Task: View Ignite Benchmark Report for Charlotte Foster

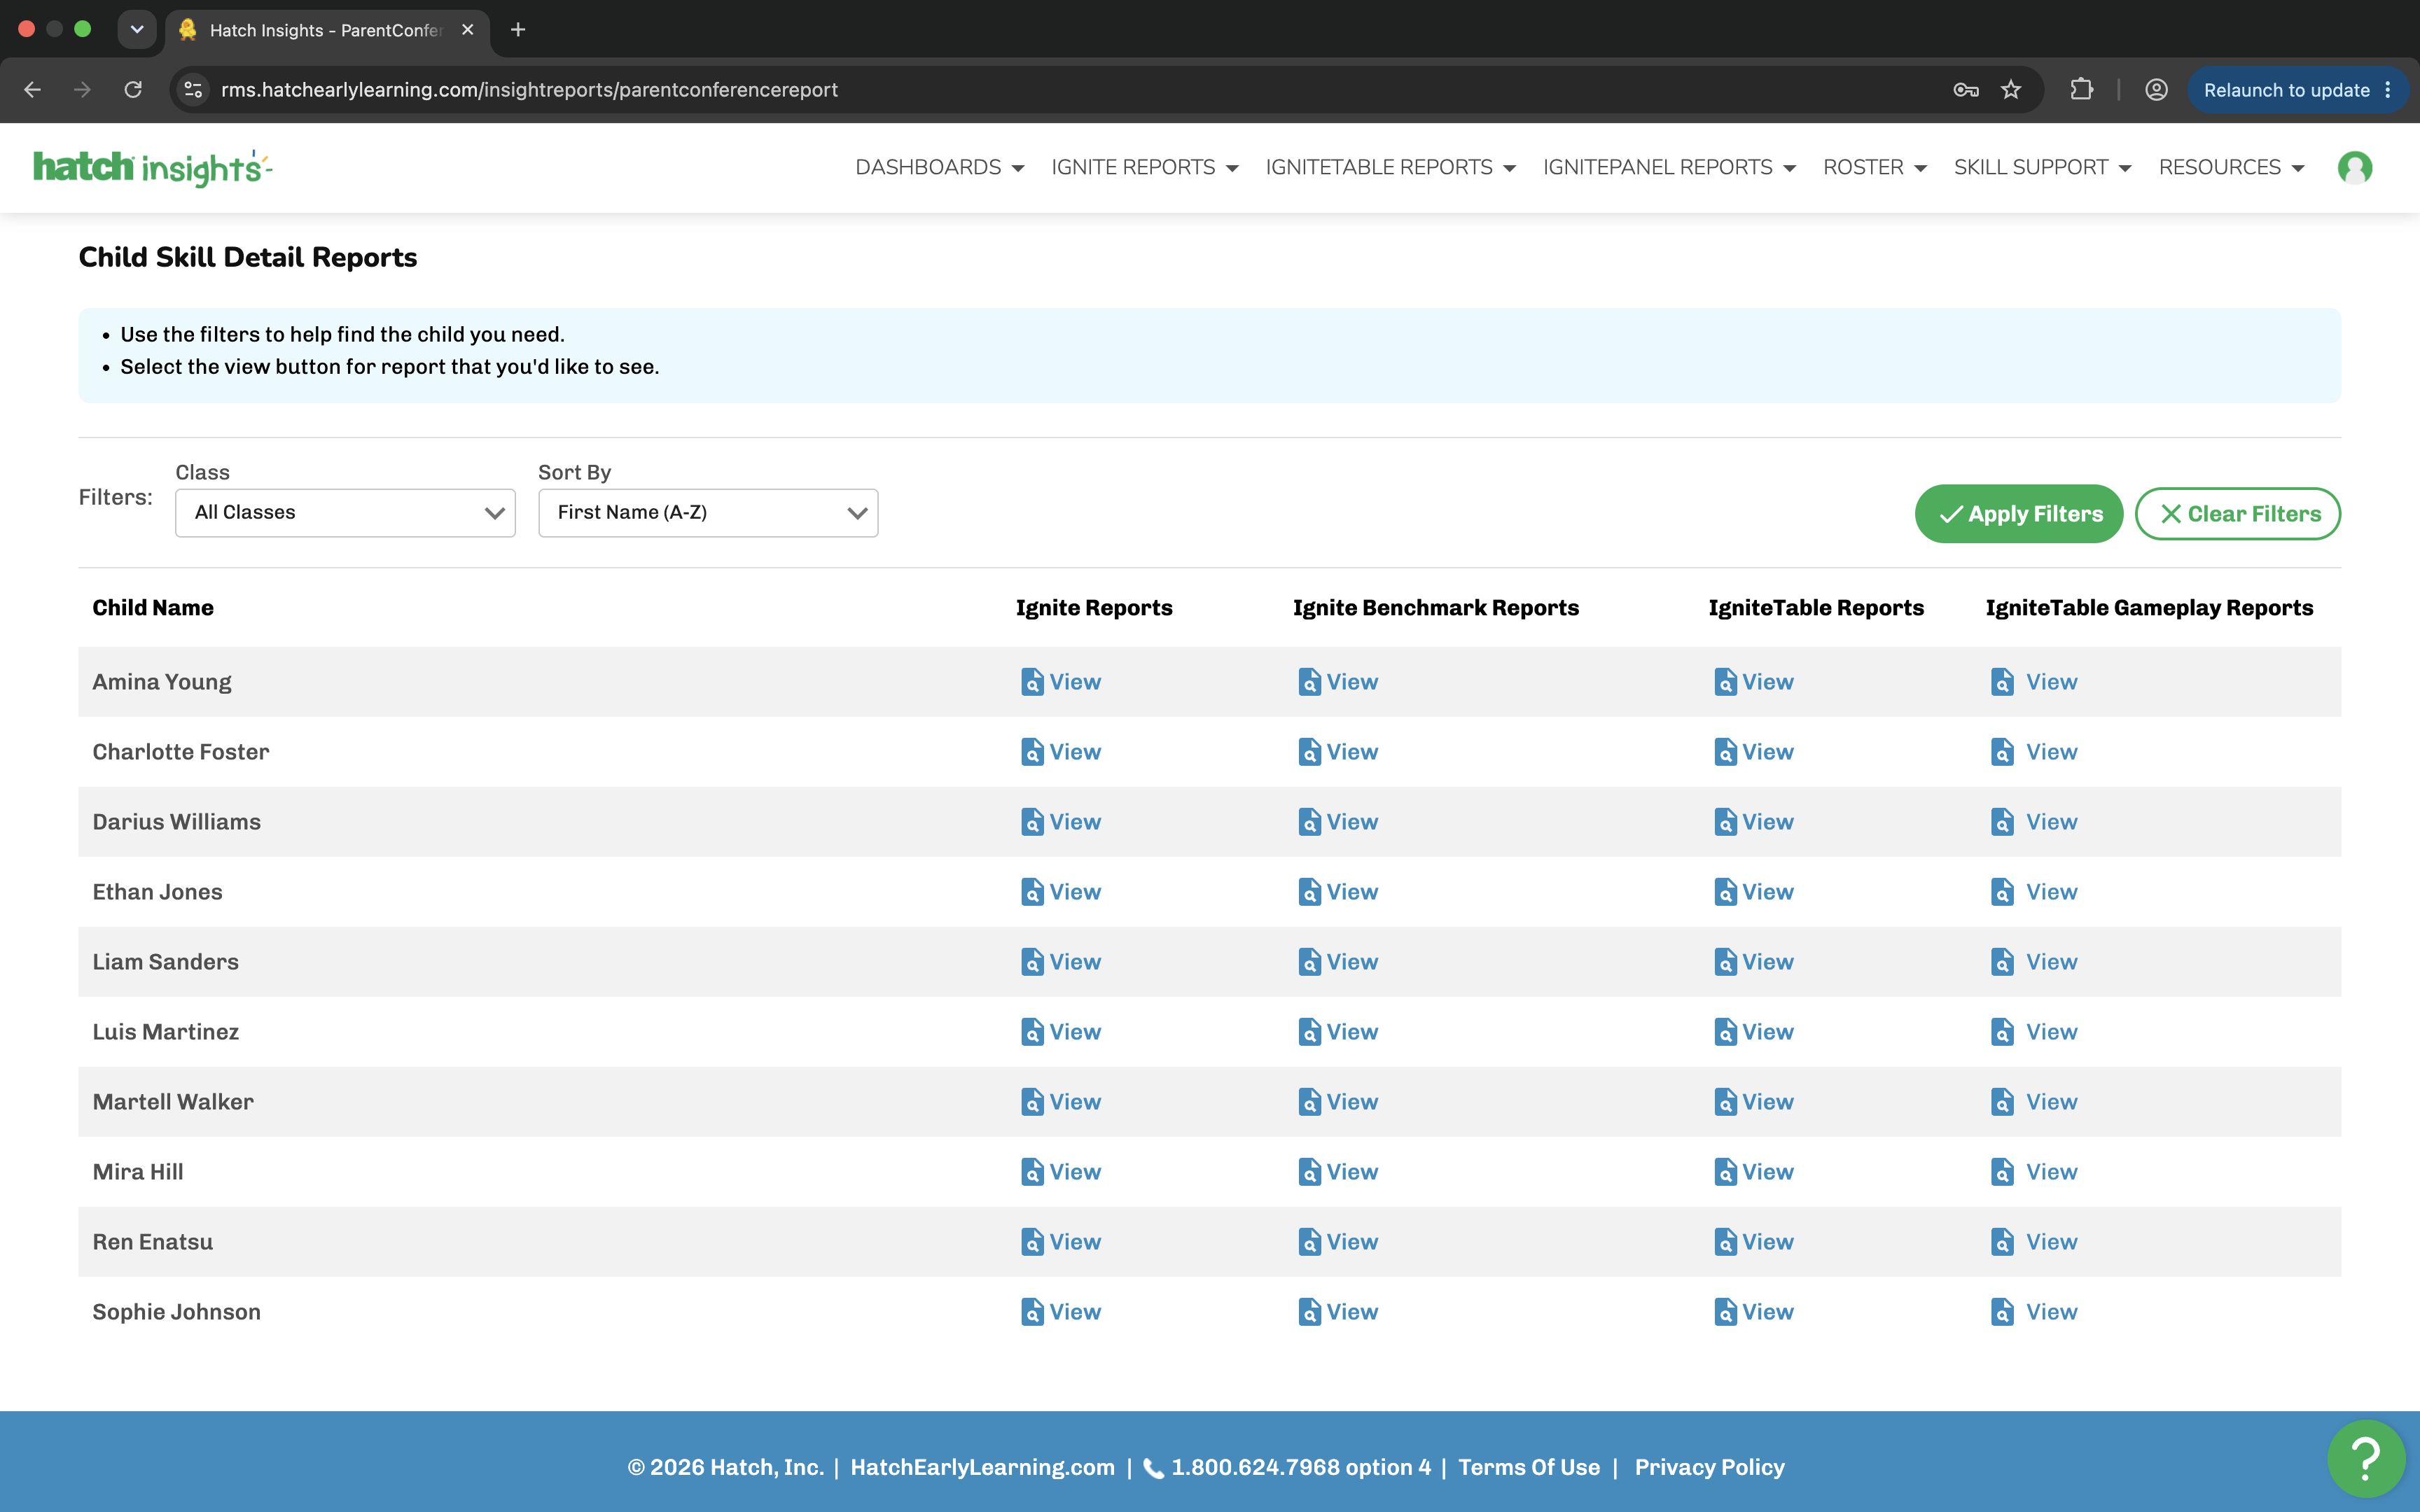Action: [x=1337, y=752]
